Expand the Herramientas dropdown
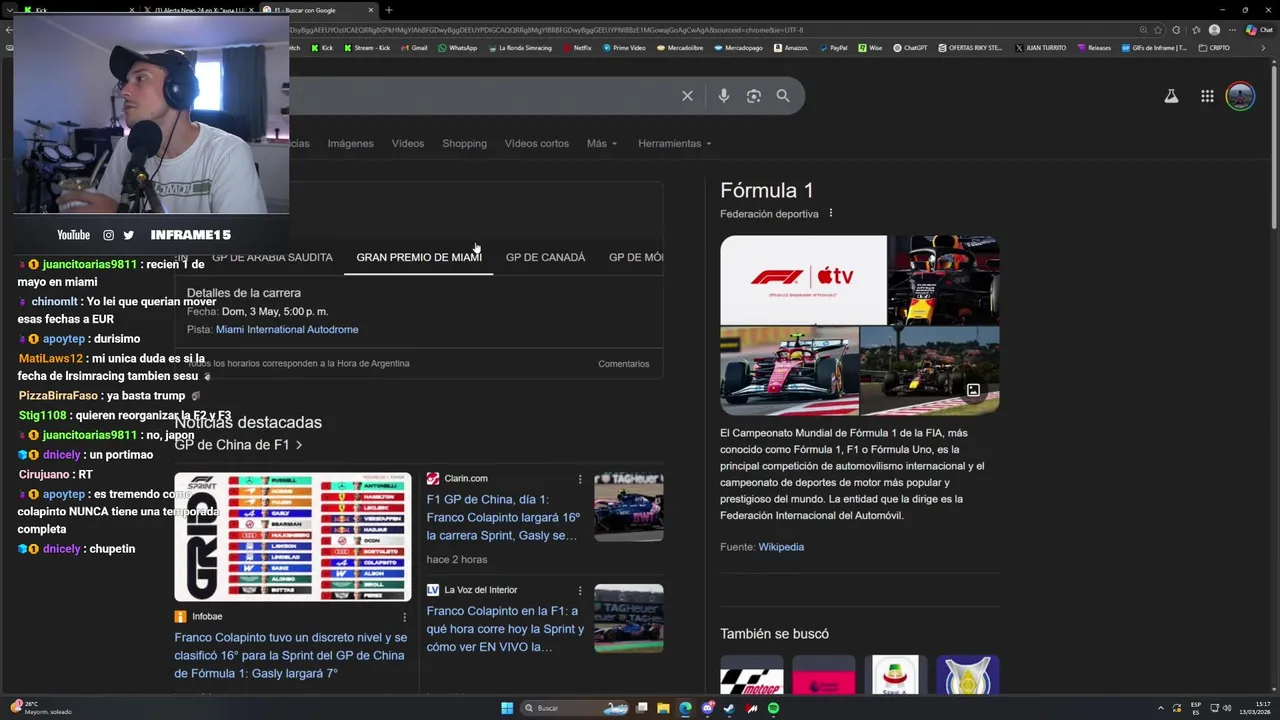 tap(674, 143)
